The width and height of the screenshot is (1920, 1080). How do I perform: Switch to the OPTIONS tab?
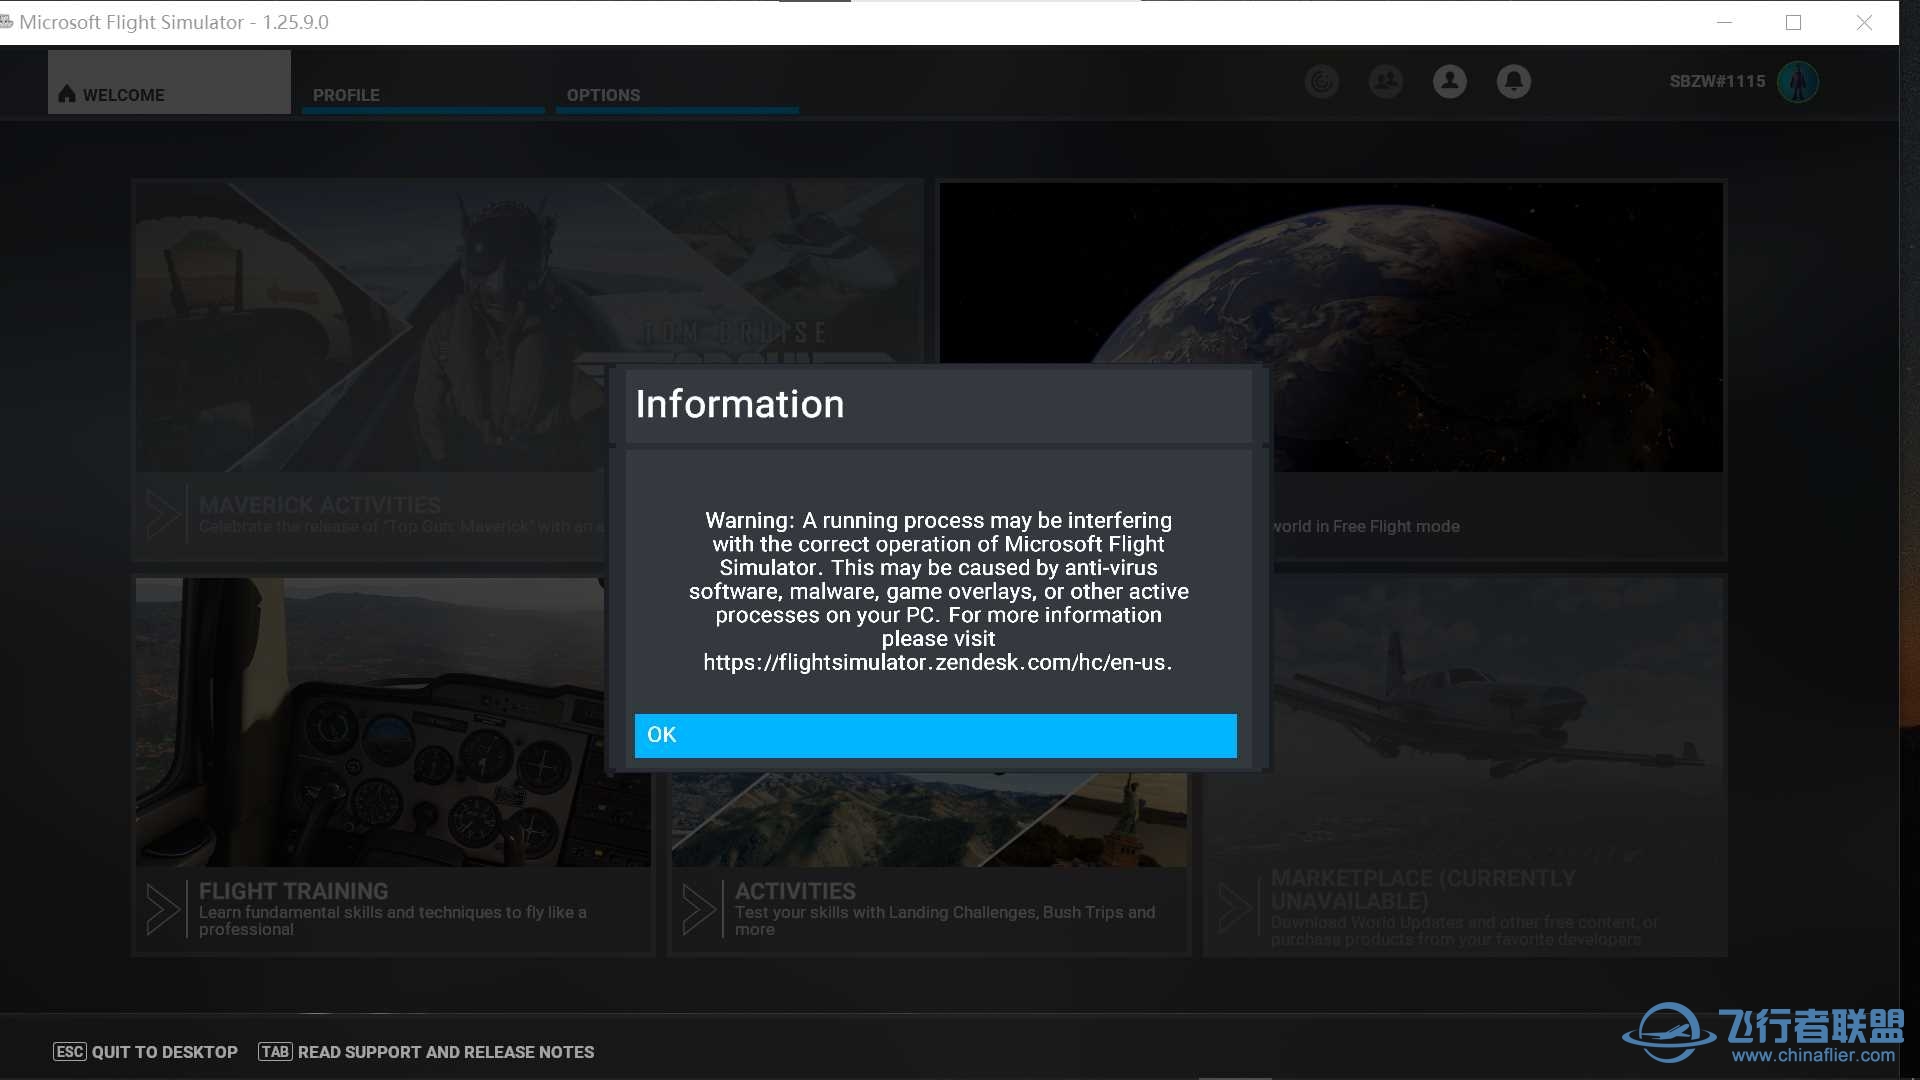(x=677, y=94)
